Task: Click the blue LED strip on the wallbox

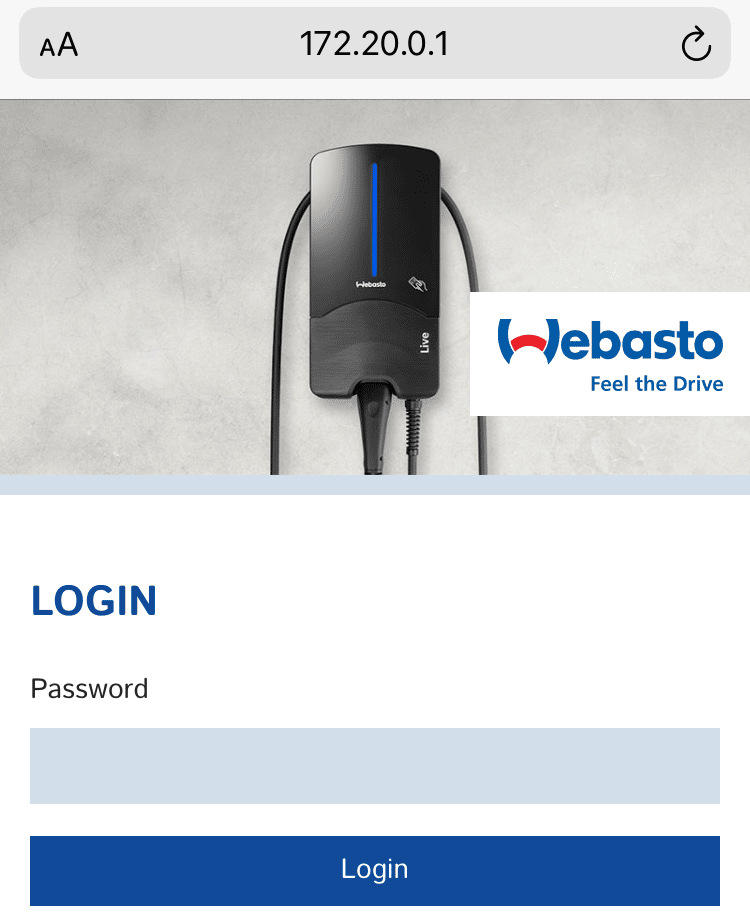Action: (x=374, y=220)
